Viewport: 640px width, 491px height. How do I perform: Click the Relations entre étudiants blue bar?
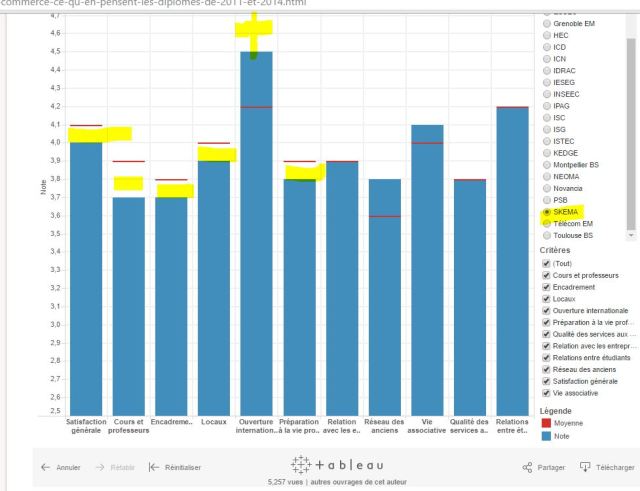click(512, 261)
